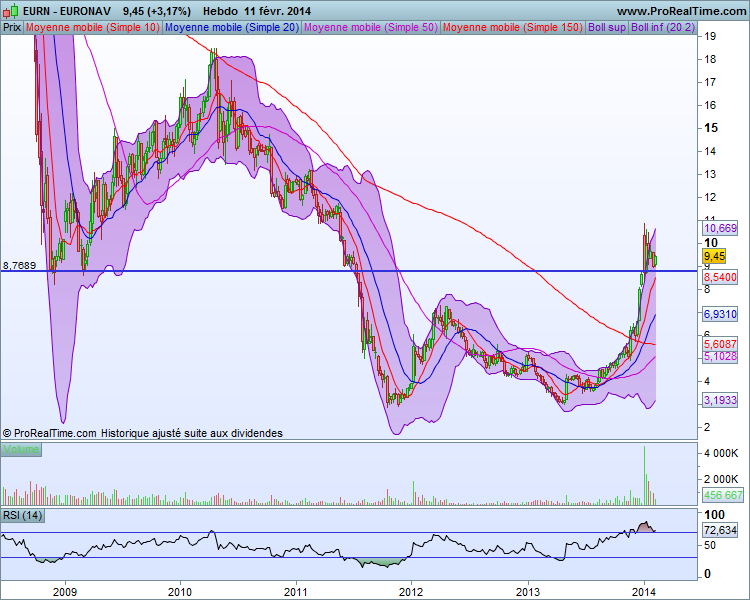Select the Prix indicator tab
The height and width of the screenshot is (600, 750).
pyautogui.click(x=12, y=27)
